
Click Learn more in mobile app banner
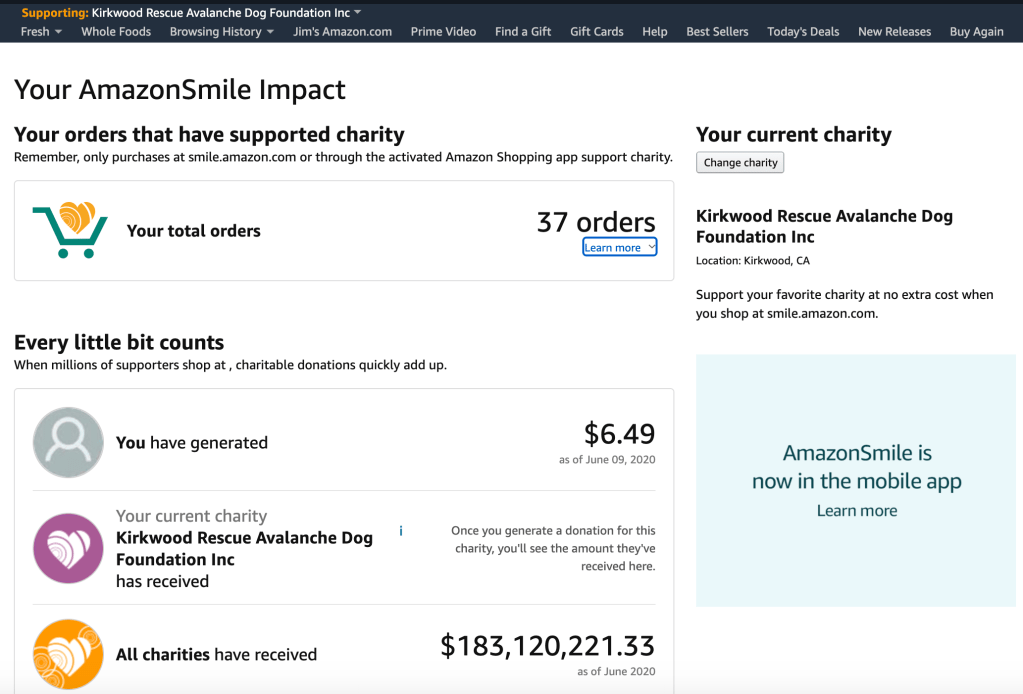[857, 510]
